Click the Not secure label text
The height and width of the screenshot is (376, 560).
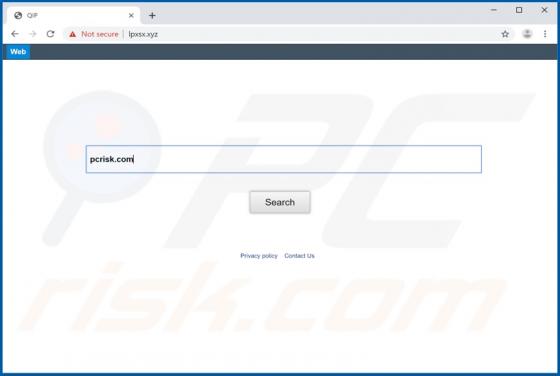pos(100,34)
